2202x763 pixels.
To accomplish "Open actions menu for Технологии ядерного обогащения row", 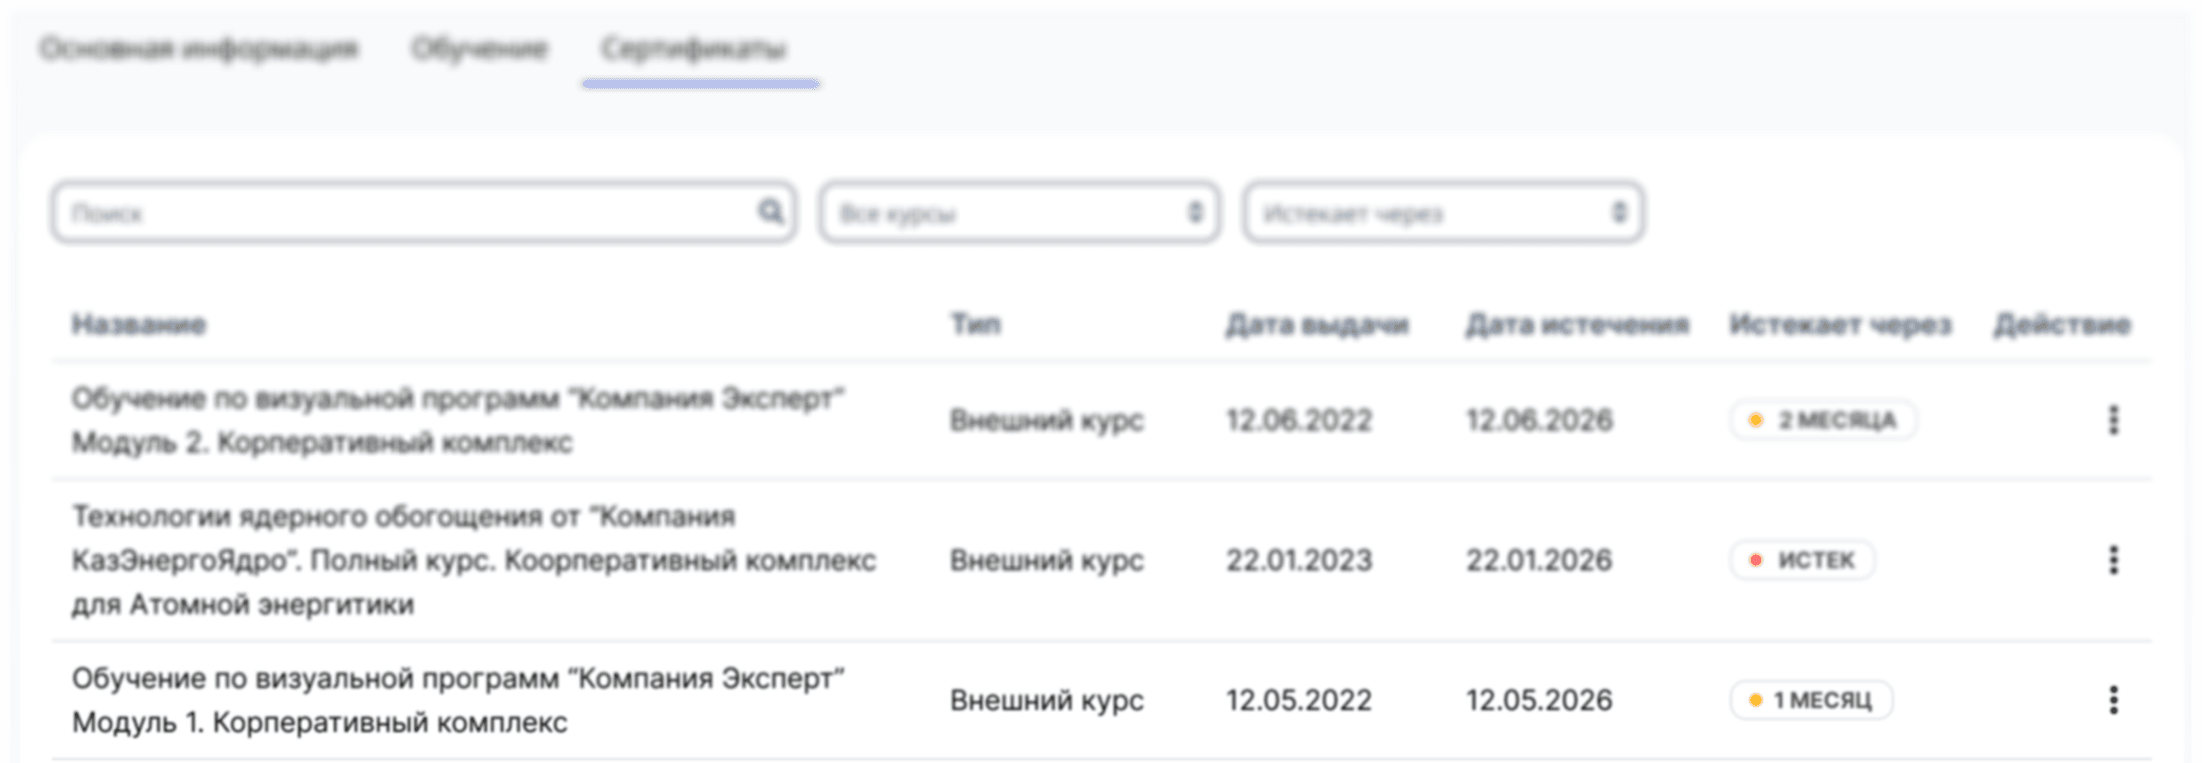I will (x=2113, y=560).
